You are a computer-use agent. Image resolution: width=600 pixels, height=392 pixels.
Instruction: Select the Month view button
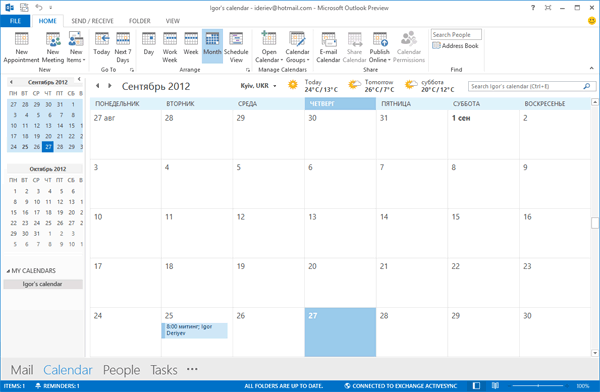pyautogui.click(x=212, y=46)
